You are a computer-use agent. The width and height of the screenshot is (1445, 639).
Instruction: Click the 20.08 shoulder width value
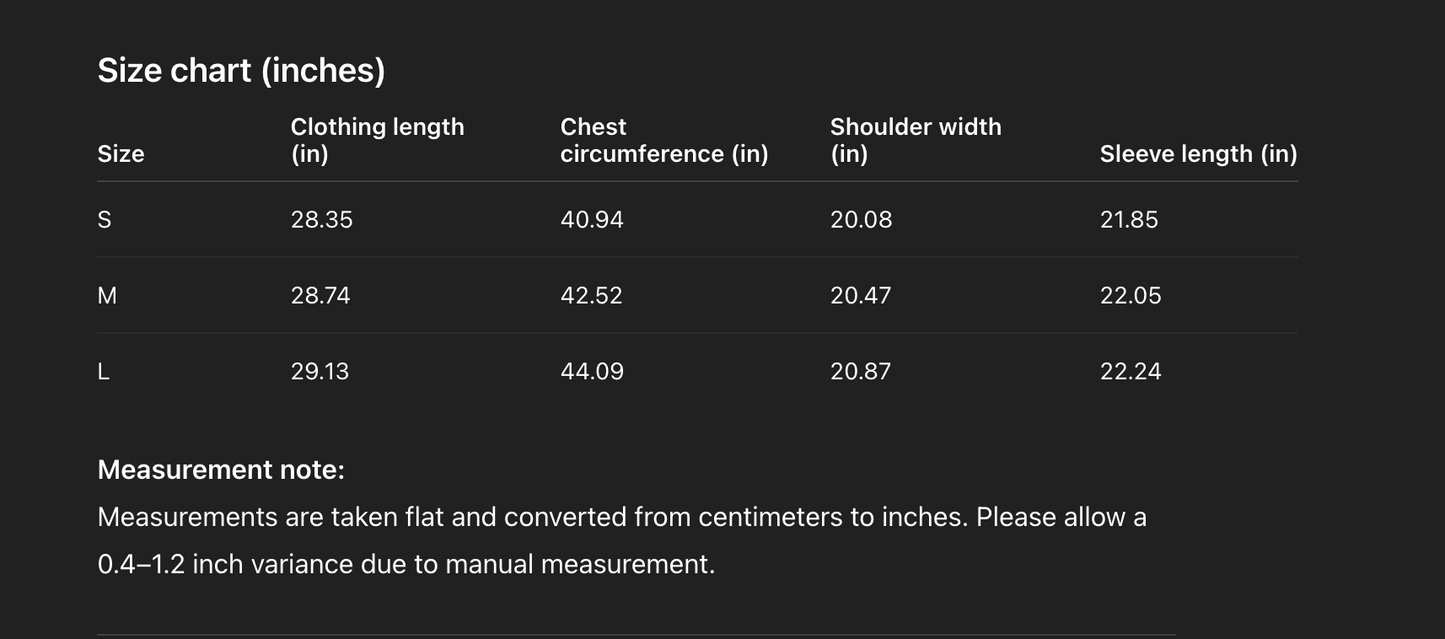click(860, 220)
